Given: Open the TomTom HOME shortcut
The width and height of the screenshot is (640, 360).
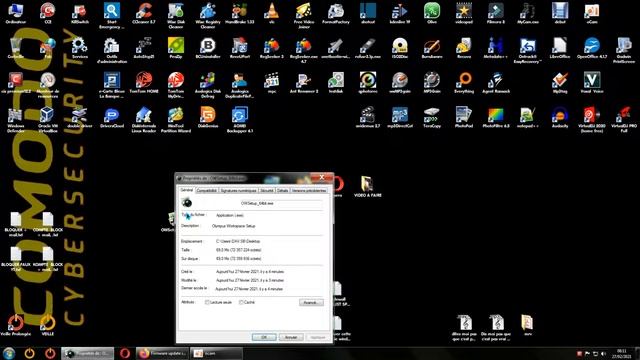Looking at the screenshot, I should tap(144, 83).
